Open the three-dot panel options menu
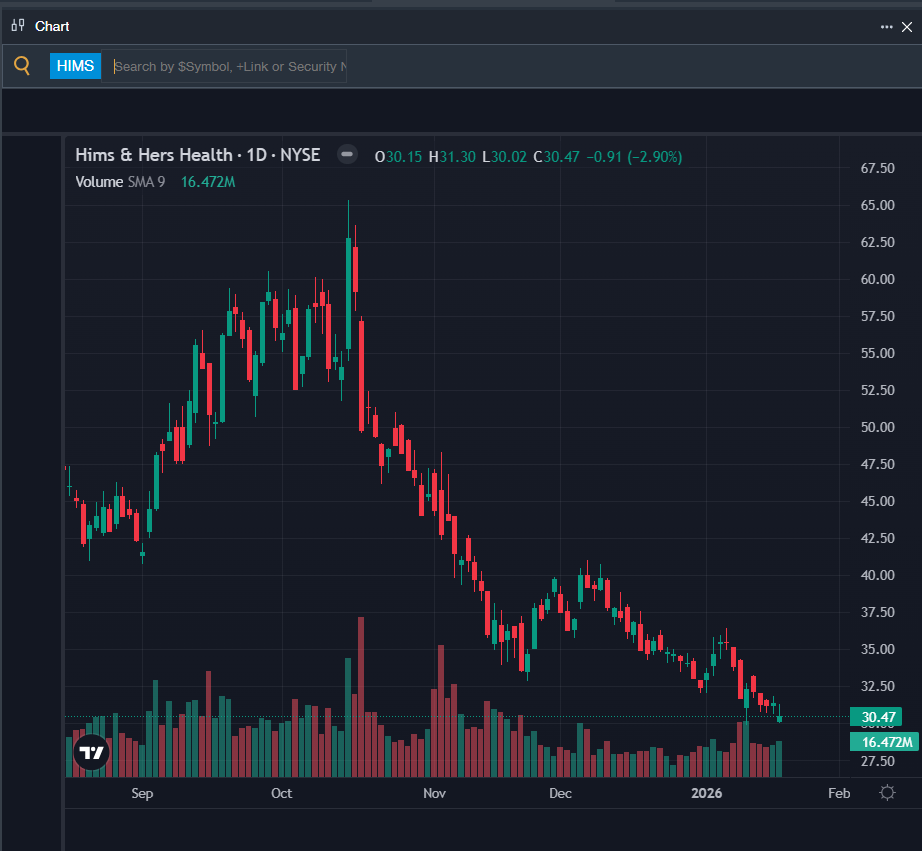Viewport: 922px width, 851px height. 886,27
